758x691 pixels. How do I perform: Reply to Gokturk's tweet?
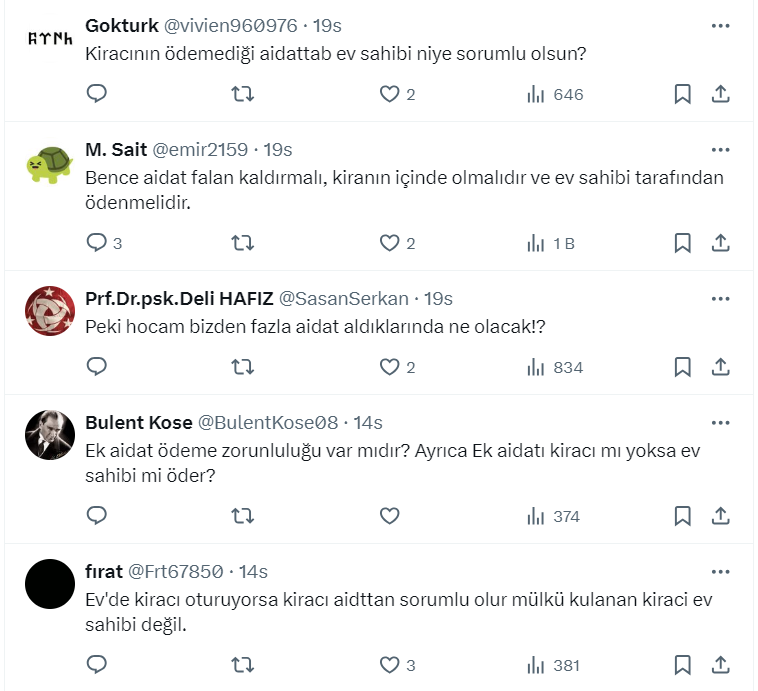tap(96, 94)
